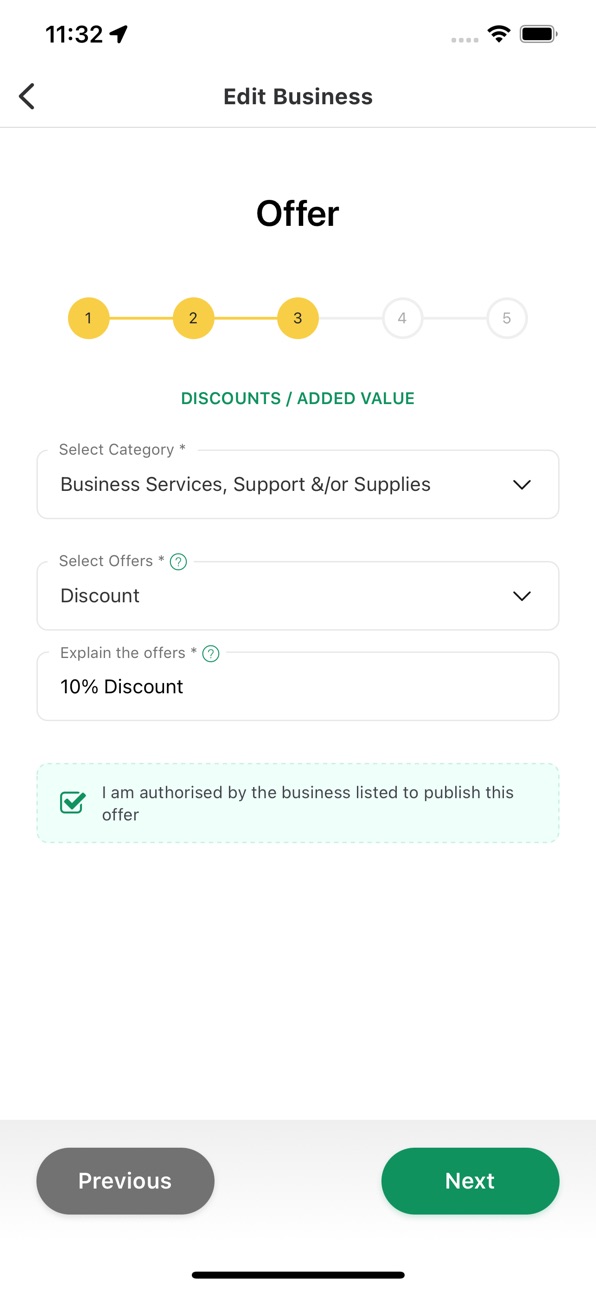Uncheck the authorised by business checkbox

pyautogui.click(x=73, y=802)
